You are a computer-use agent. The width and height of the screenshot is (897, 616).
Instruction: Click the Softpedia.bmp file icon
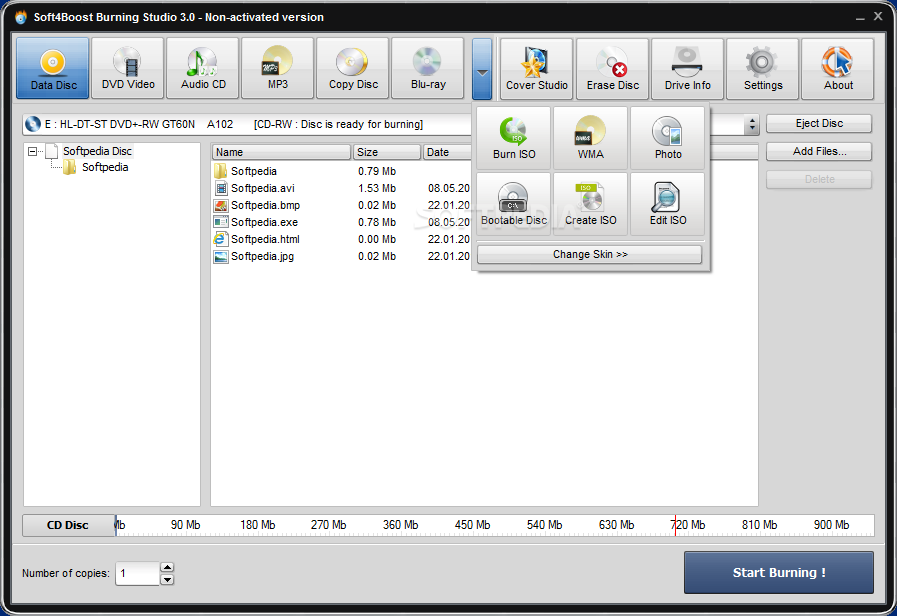221,205
